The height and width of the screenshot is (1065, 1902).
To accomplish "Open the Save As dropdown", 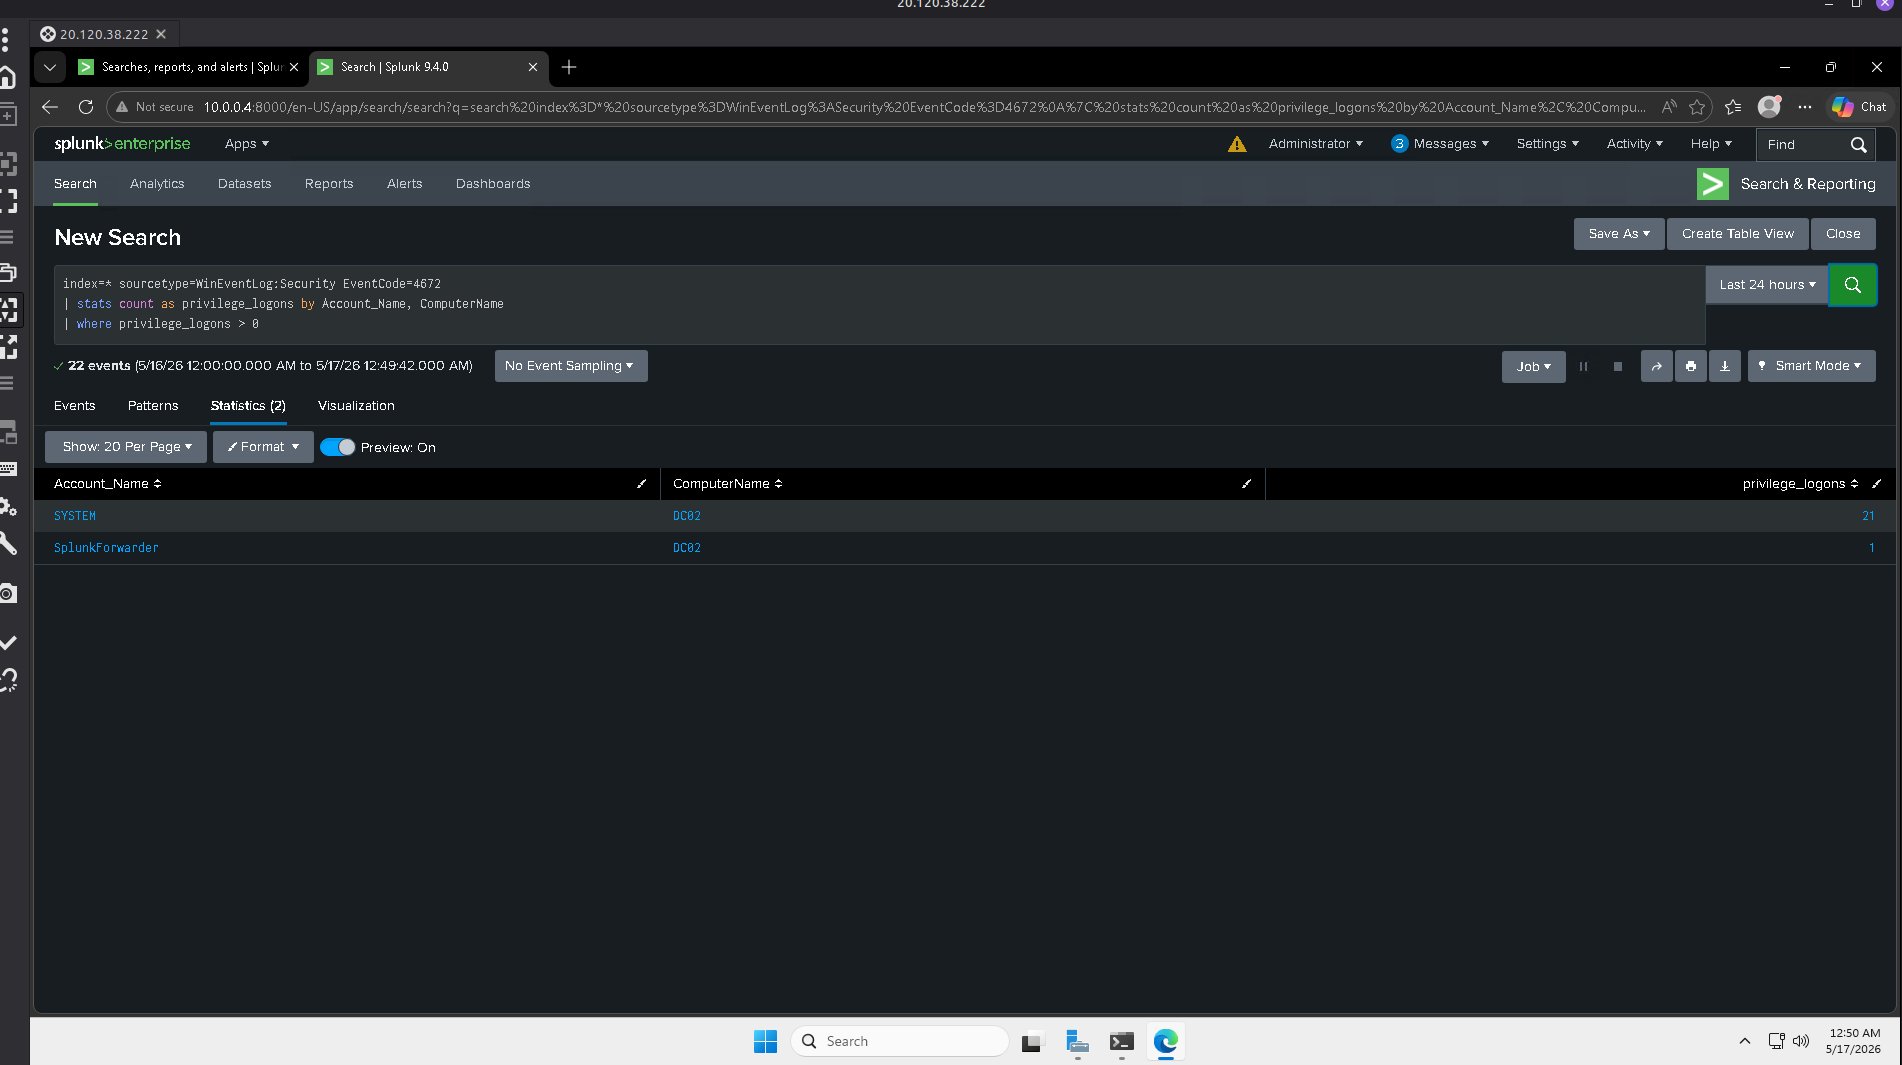I will 1618,234.
